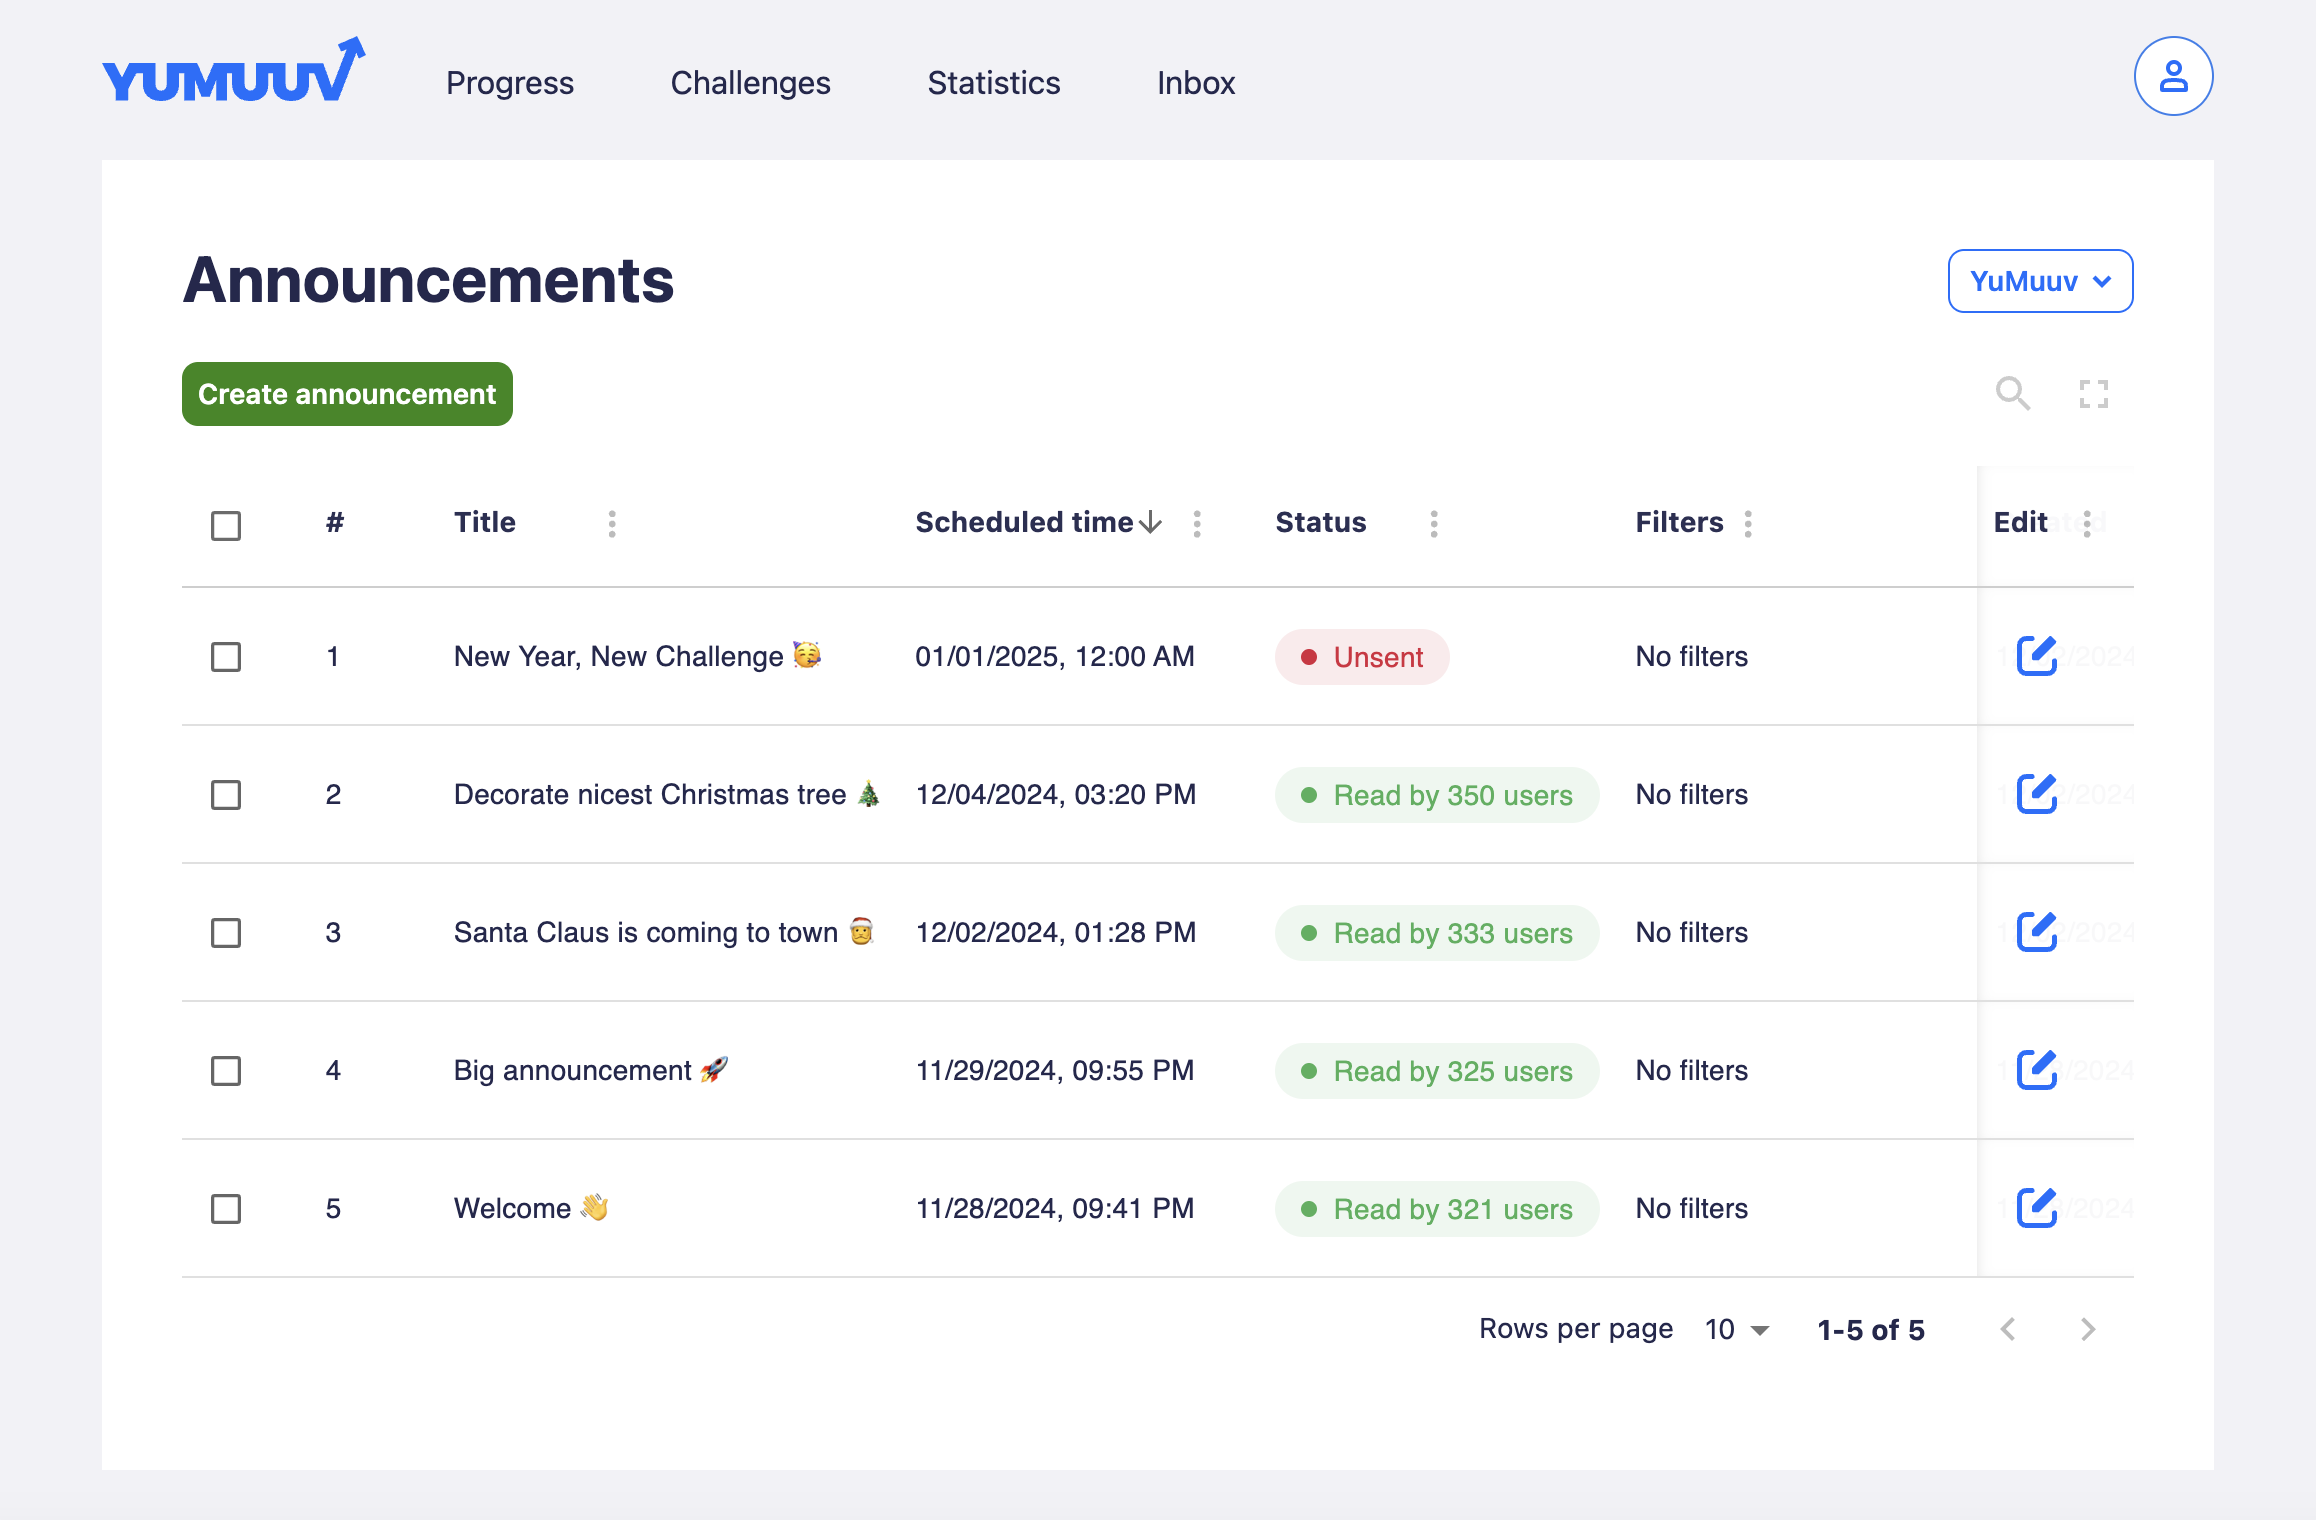Click the Unsent status badge
Image resolution: width=2316 pixels, height=1520 pixels.
coord(1362,657)
